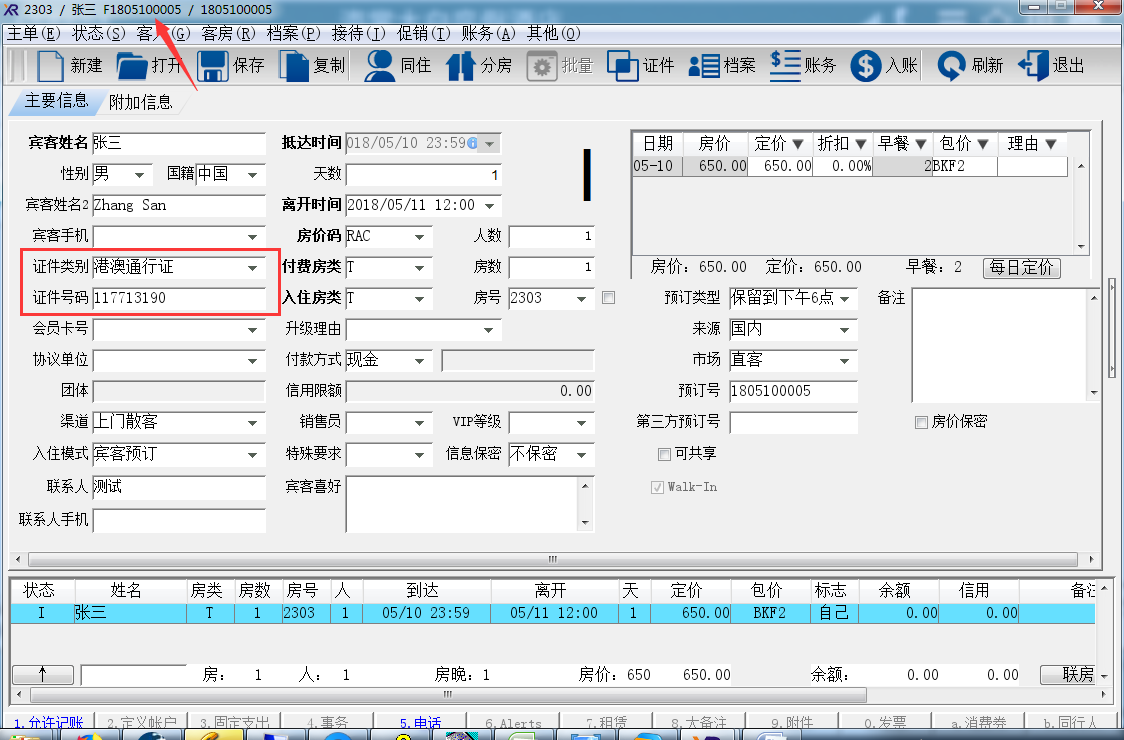Click the 折扣 column header in rate table
The image size is (1124, 740).
842,144
